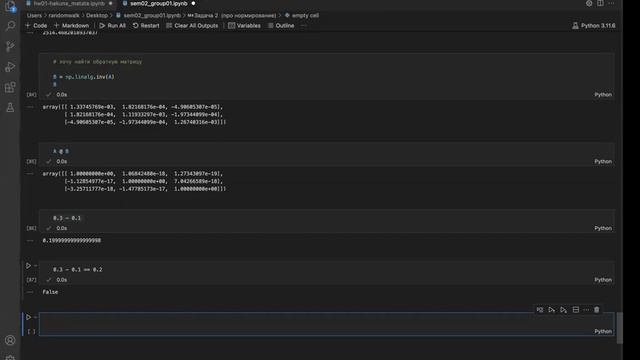
Task: Open the Extensions view
Action: click(10, 87)
